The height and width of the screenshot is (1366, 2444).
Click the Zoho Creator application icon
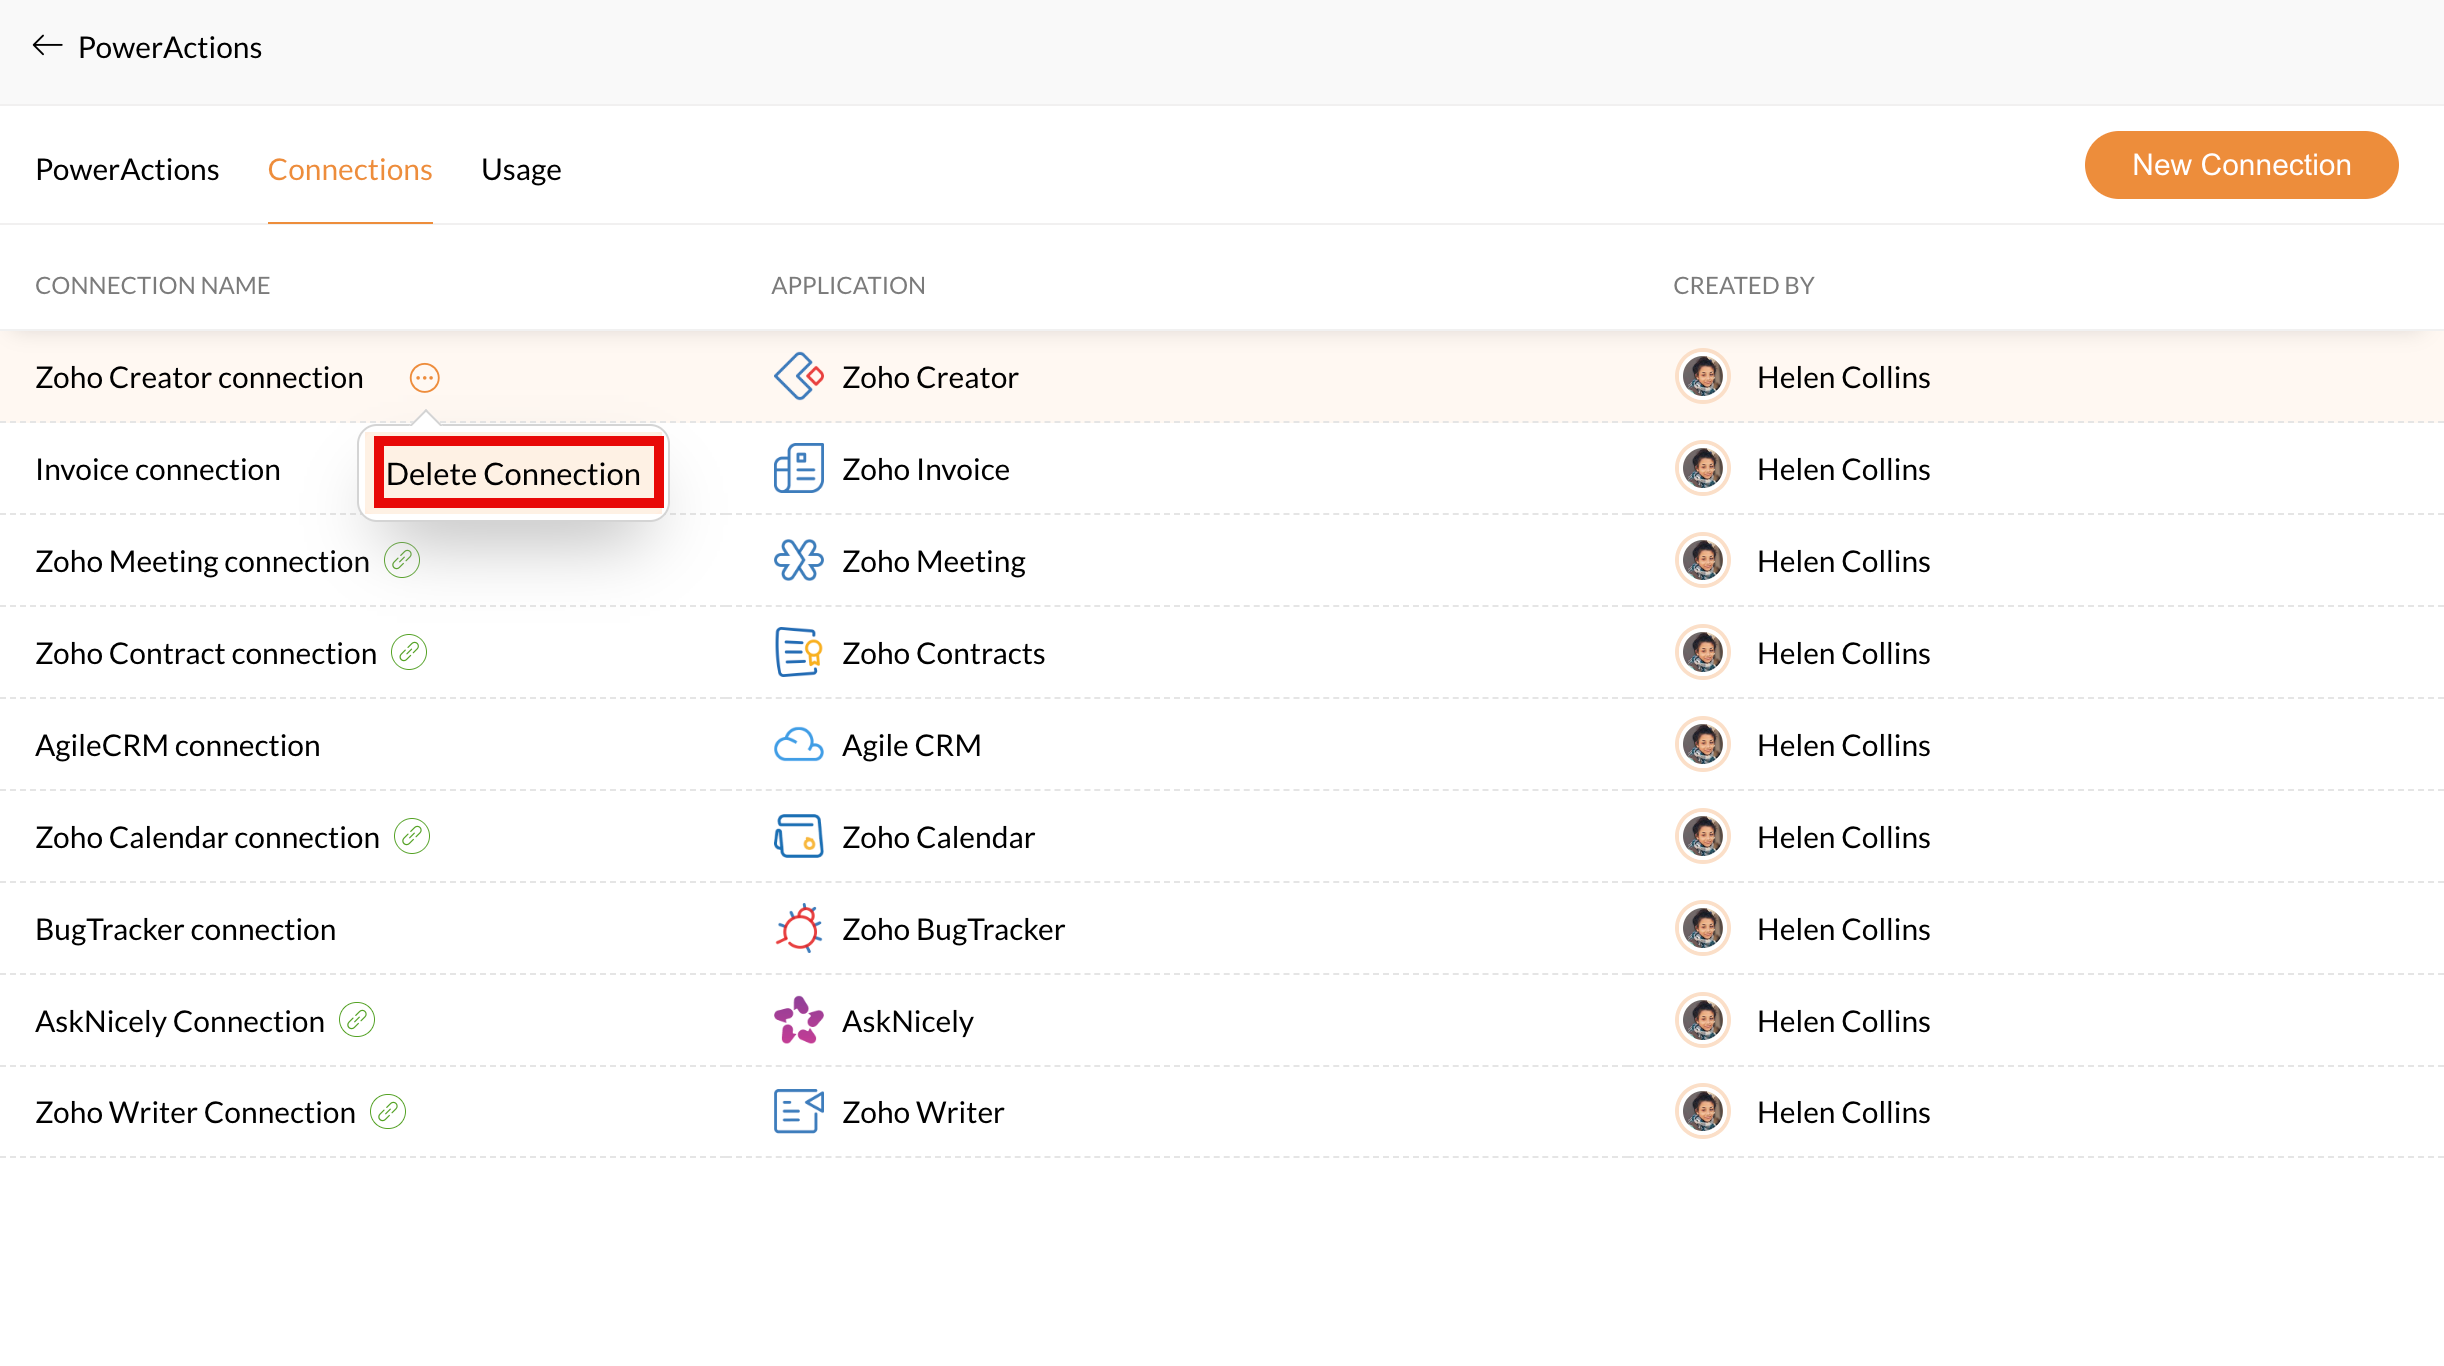coord(798,377)
